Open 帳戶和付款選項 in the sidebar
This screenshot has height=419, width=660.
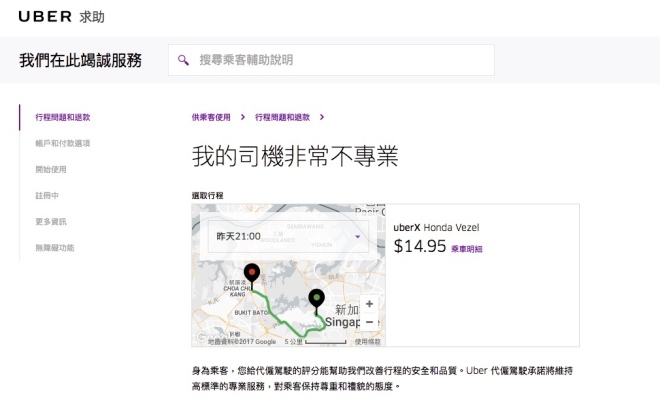[62, 143]
